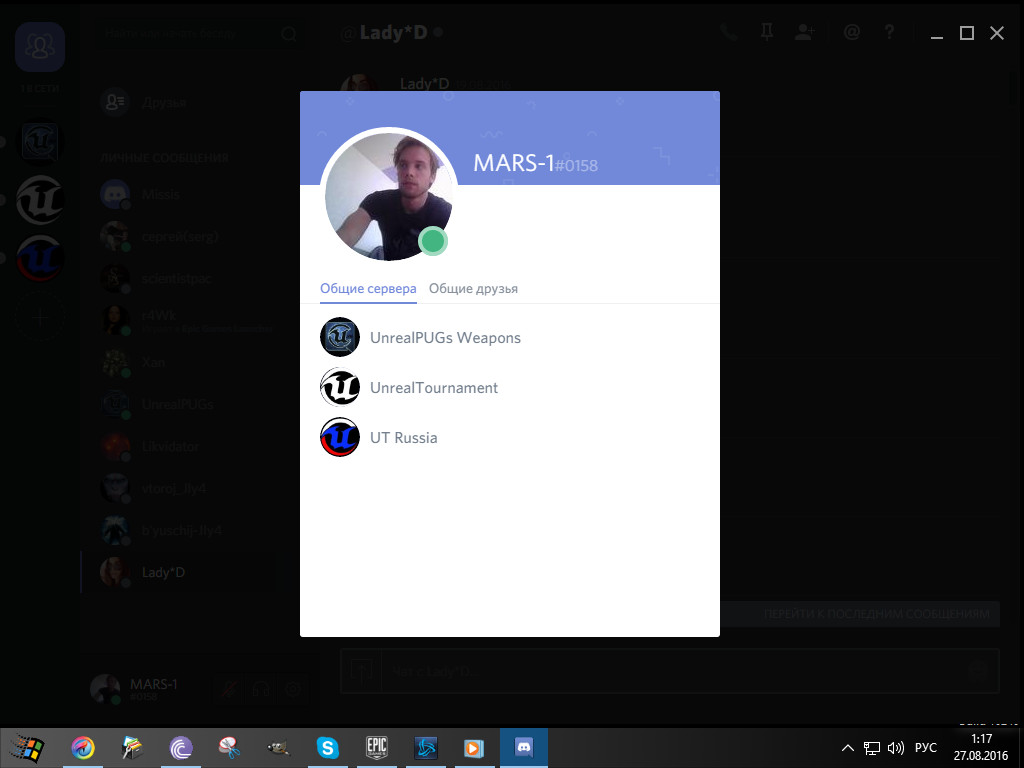Screen dimensions: 1024x768
Task: Switch to the Общие сервера tab
Action: (x=368, y=289)
